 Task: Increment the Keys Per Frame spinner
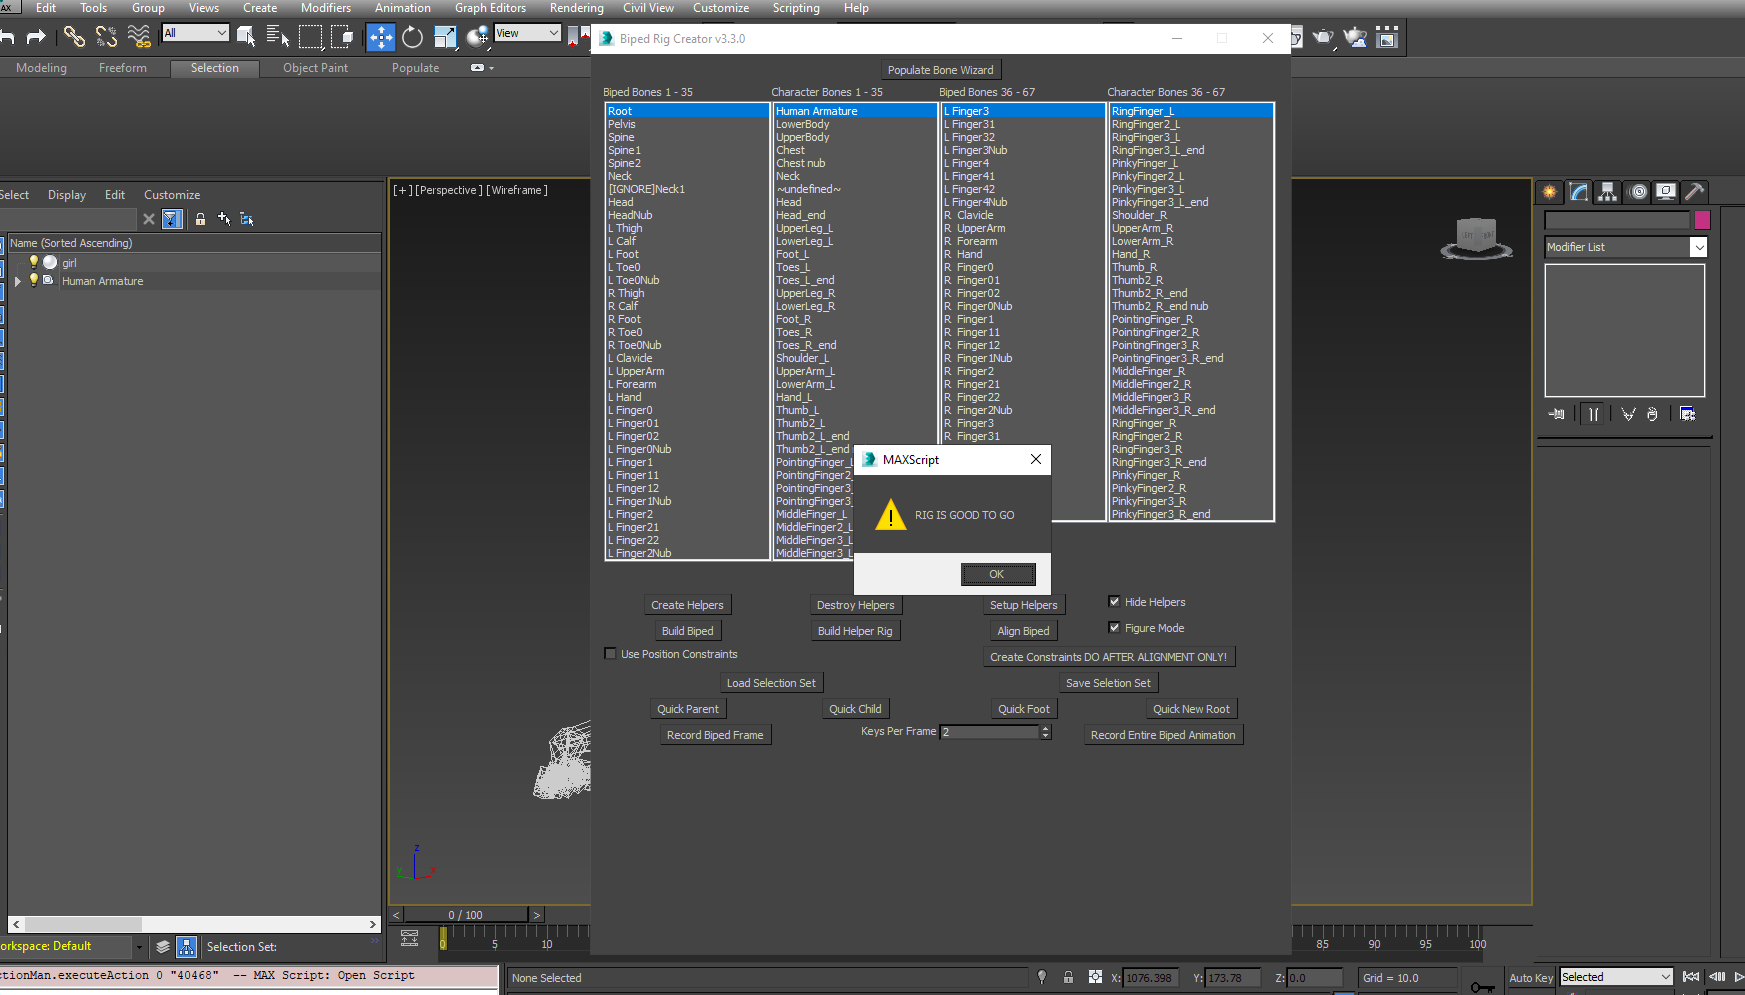pyautogui.click(x=1046, y=729)
